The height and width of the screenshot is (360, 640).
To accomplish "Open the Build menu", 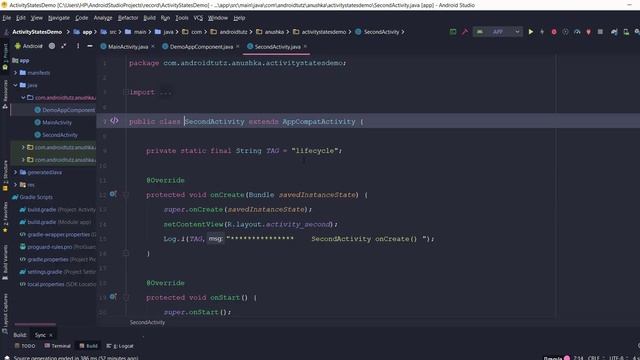I will [x=149, y=18].
